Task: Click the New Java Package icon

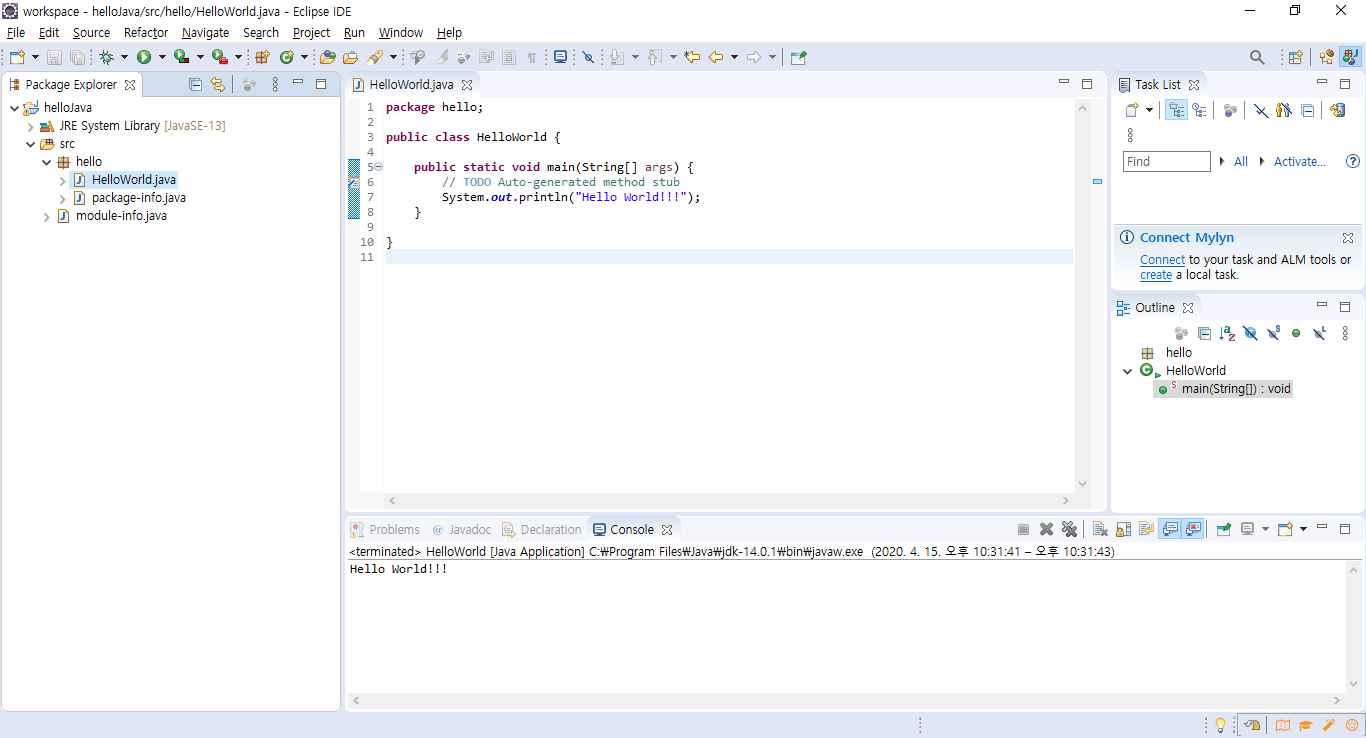Action: [262, 58]
